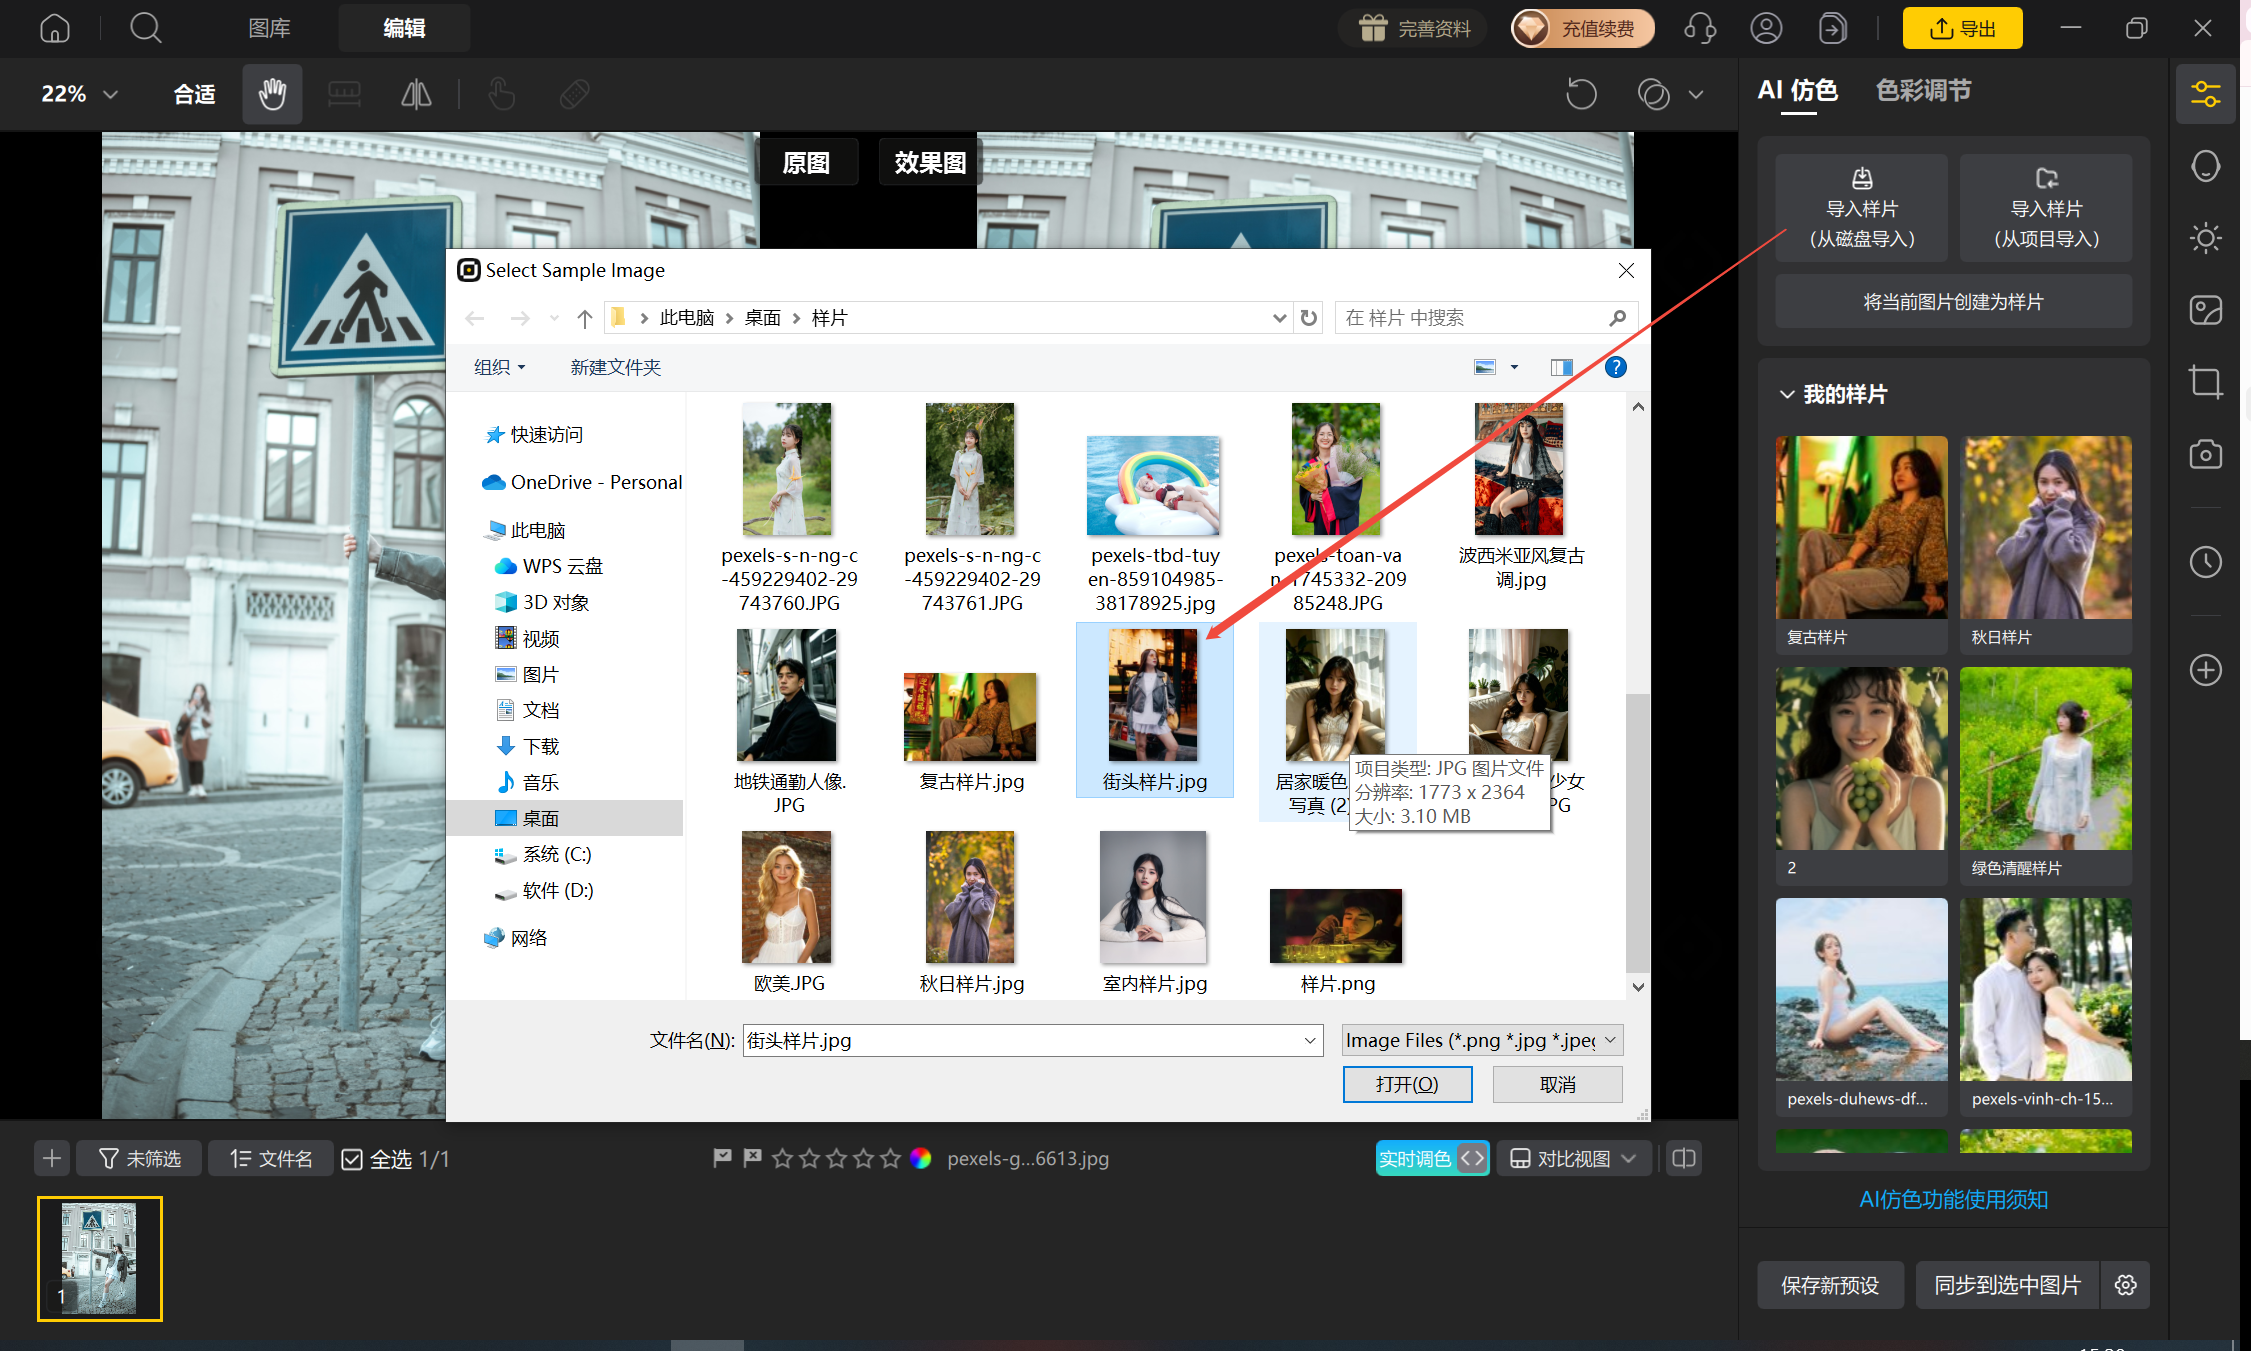This screenshot has width=2251, height=1351.
Task: Switch to the 色彩调节 tab
Action: click(x=1923, y=91)
